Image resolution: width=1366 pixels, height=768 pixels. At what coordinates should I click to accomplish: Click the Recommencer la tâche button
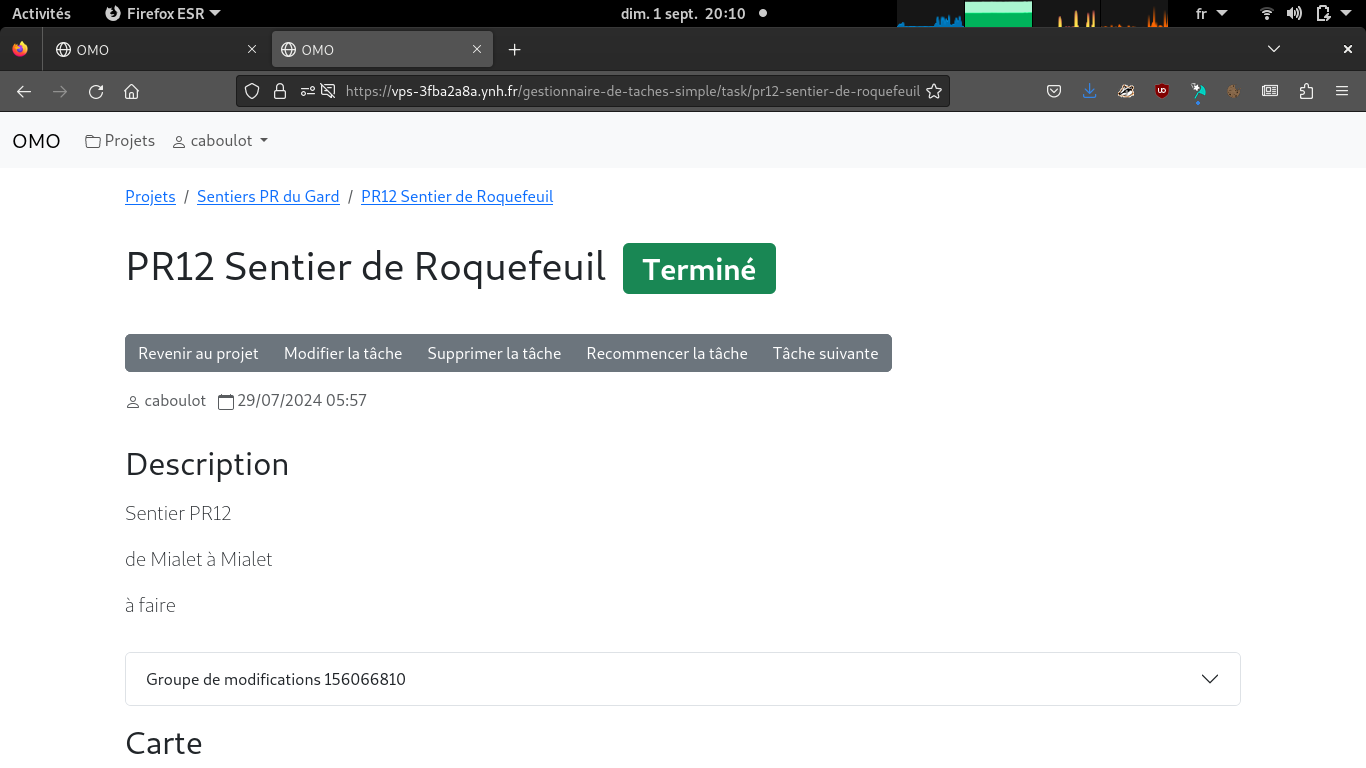[666, 353]
